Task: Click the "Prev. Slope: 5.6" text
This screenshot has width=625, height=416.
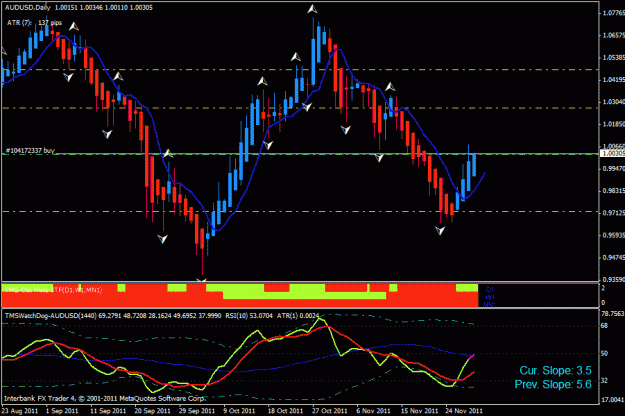Action: [x=553, y=385]
